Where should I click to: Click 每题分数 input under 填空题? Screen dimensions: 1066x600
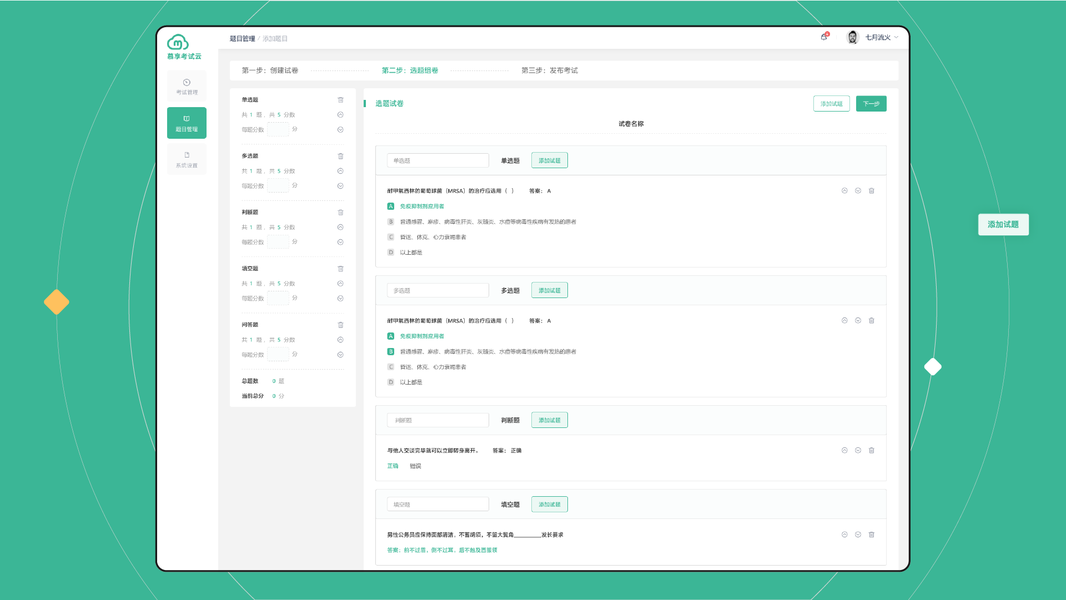pos(278,298)
